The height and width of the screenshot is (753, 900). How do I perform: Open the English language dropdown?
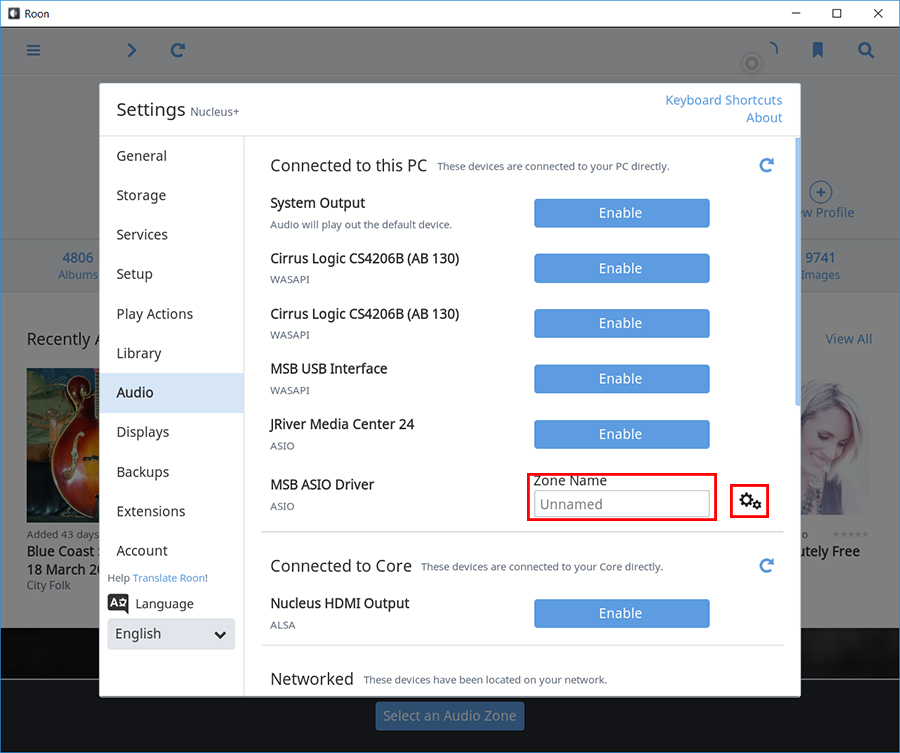pos(171,634)
